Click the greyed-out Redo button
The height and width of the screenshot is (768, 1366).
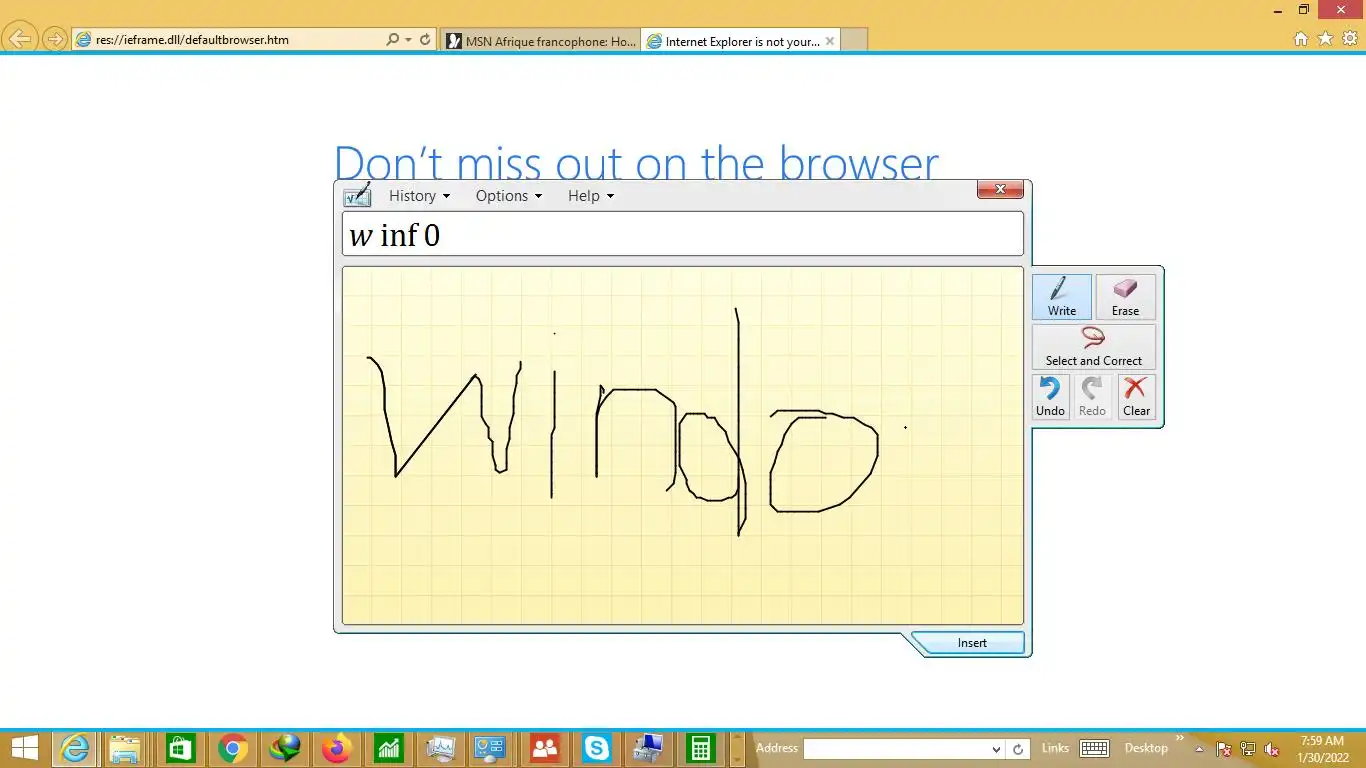pos(1092,397)
